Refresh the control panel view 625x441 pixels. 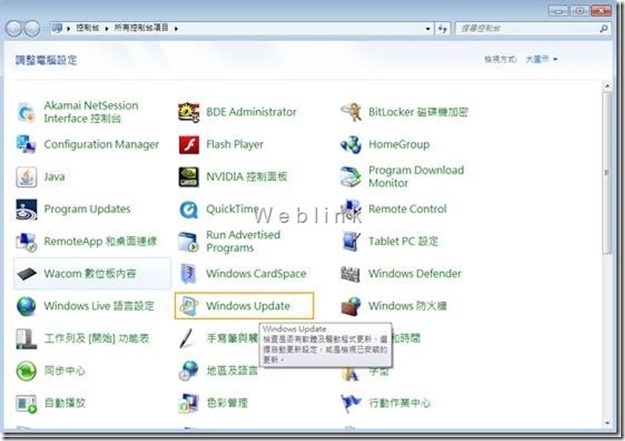click(x=442, y=28)
